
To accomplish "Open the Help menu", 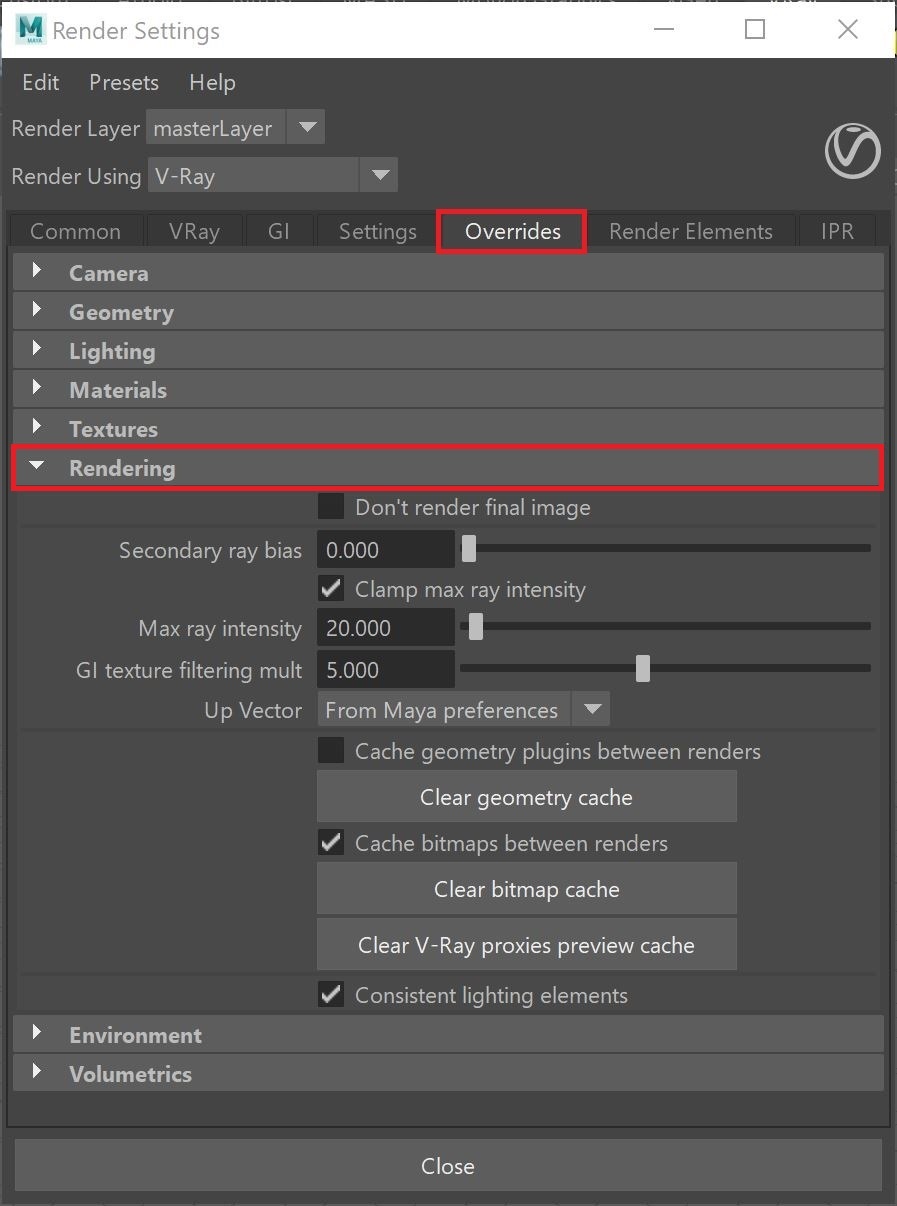I will pyautogui.click(x=212, y=82).
